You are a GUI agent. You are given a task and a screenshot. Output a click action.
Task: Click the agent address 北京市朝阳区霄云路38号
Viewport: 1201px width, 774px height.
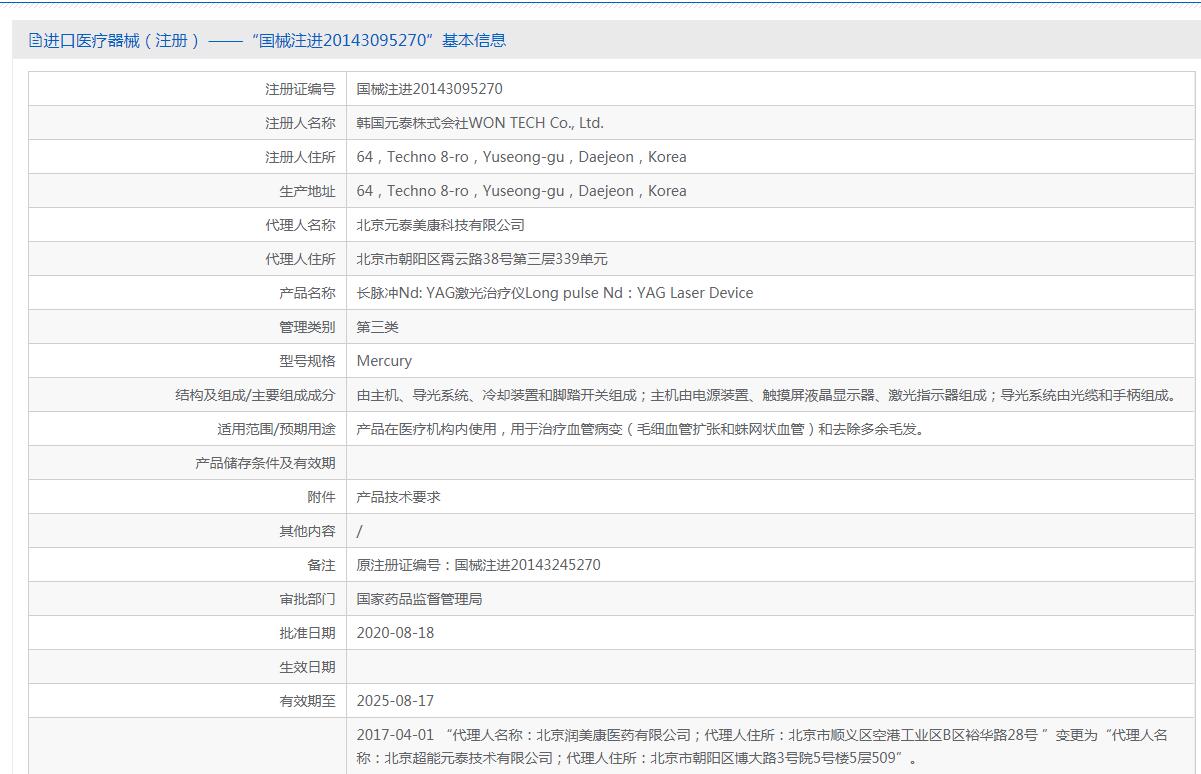point(482,259)
